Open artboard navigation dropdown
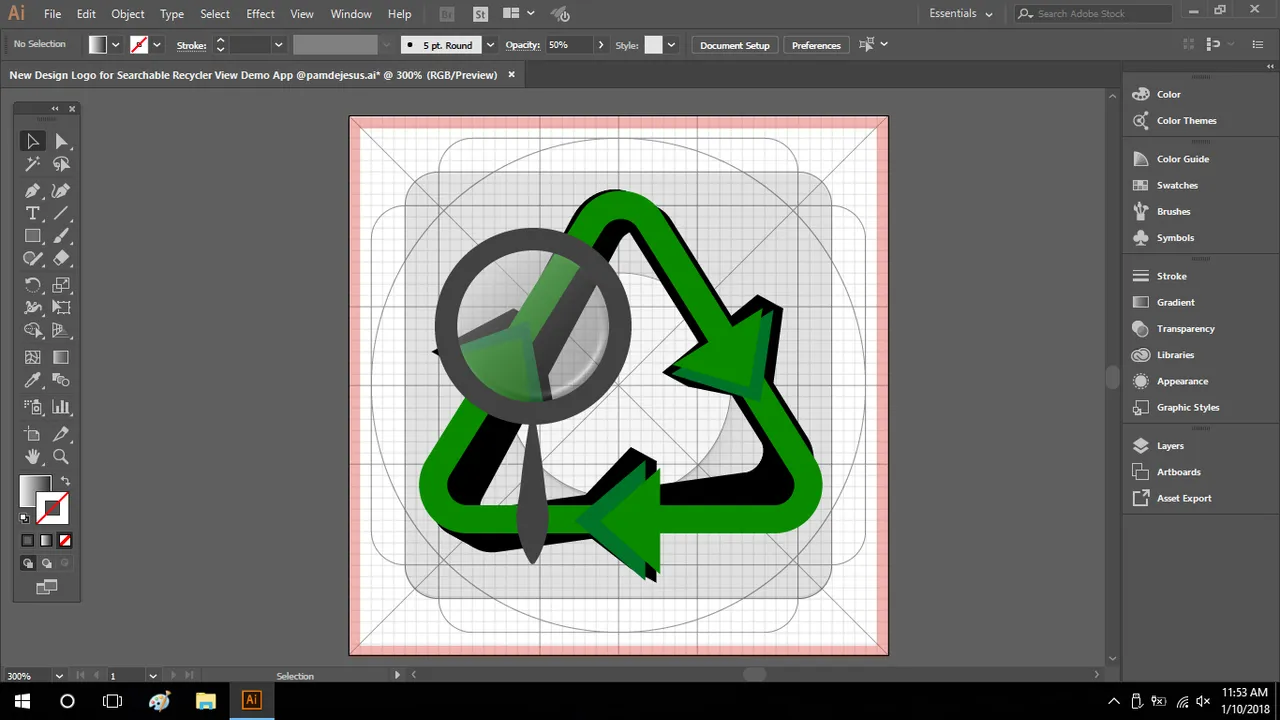 (152, 676)
